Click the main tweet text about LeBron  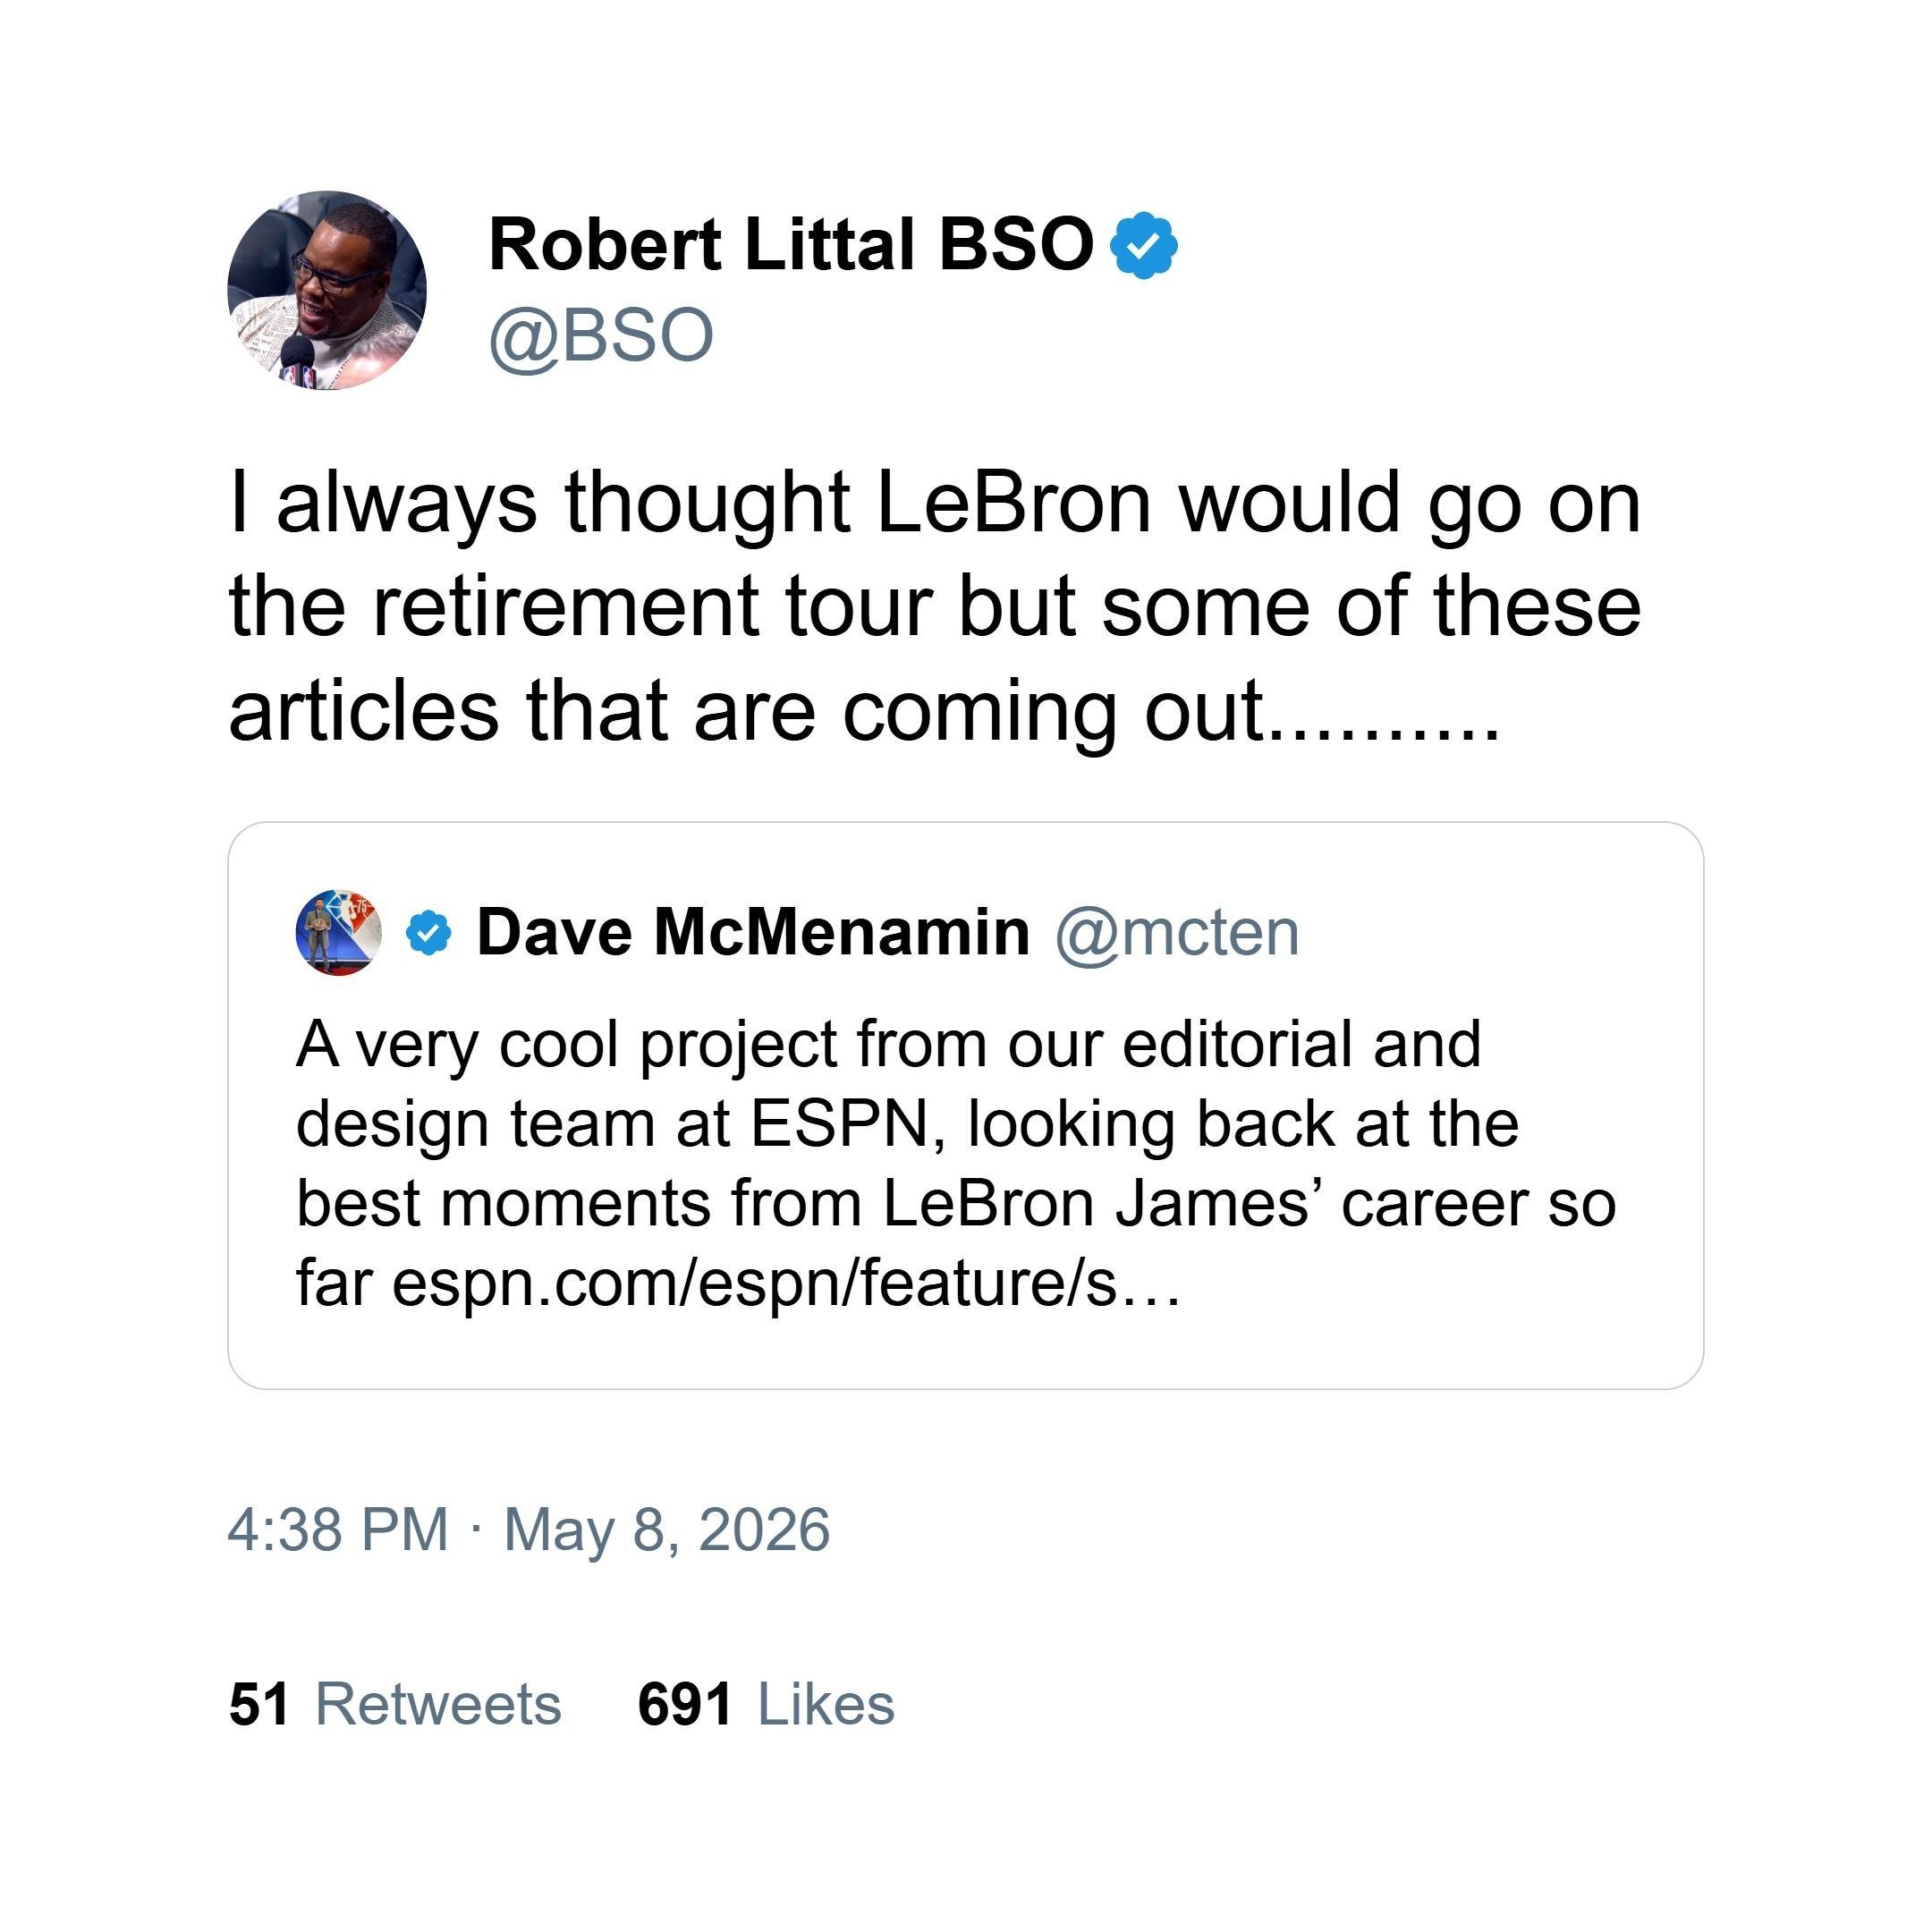[x=935, y=606]
